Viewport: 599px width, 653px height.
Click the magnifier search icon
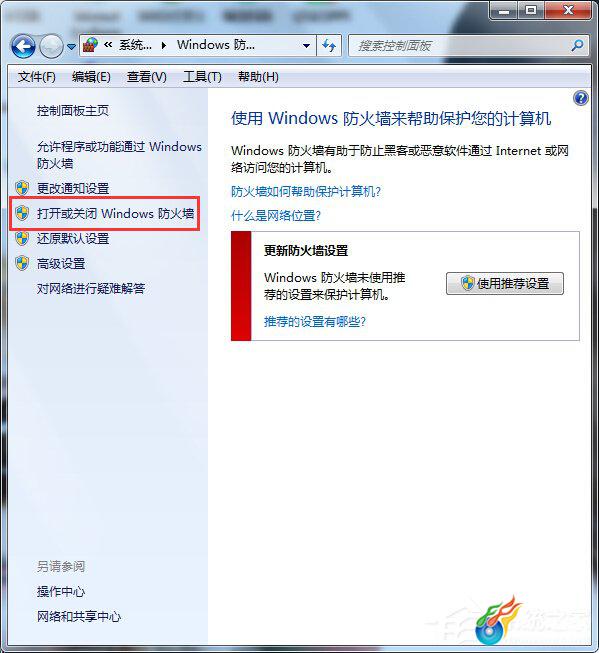[577, 45]
